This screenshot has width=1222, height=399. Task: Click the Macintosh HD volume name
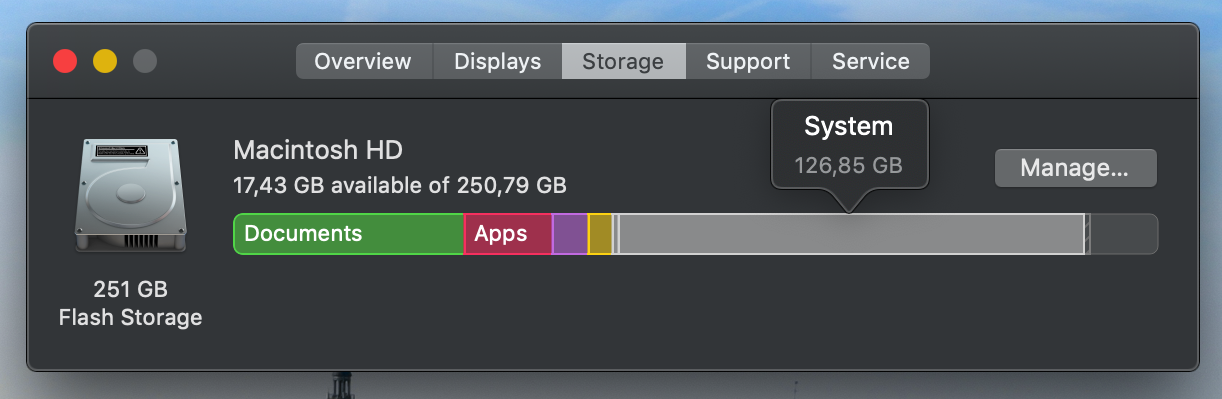click(x=318, y=151)
